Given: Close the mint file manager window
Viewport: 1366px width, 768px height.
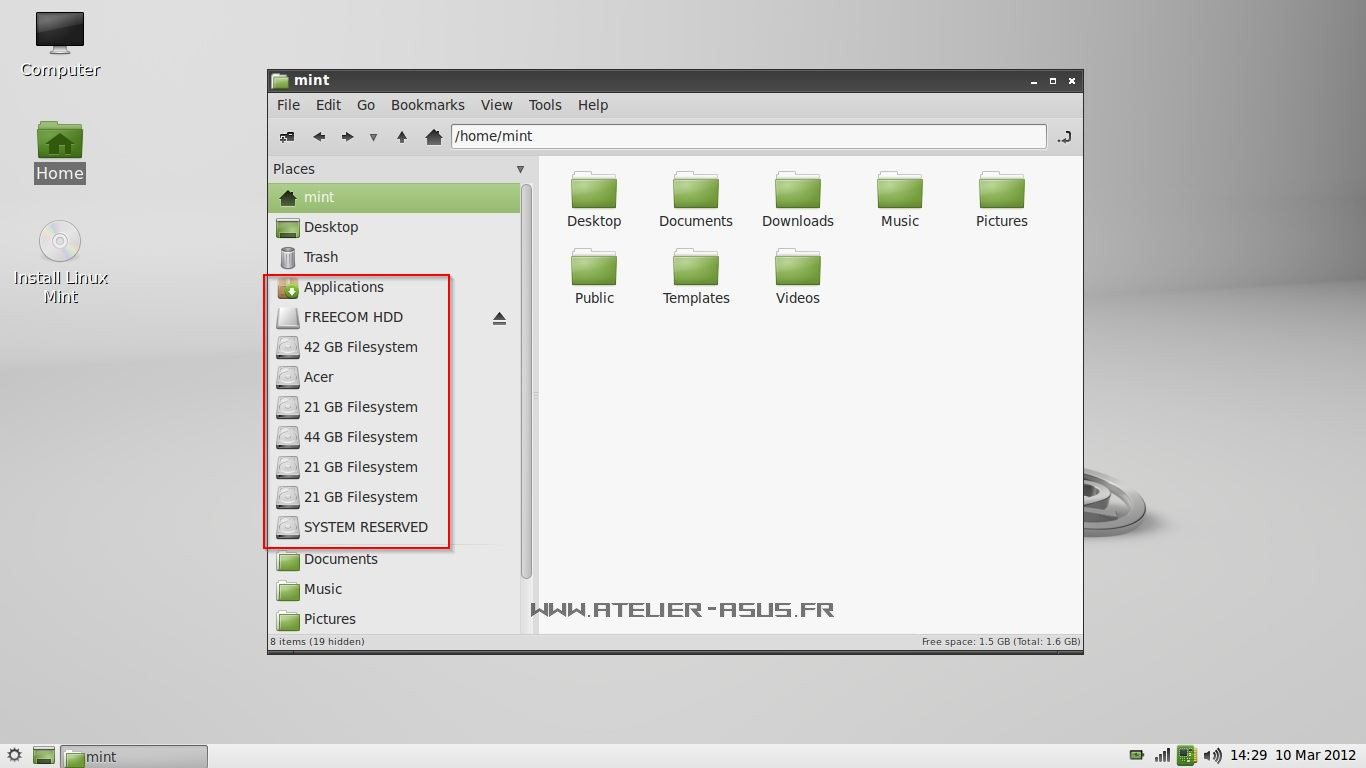Looking at the screenshot, I should pyautogui.click(x=1072, y=81).
